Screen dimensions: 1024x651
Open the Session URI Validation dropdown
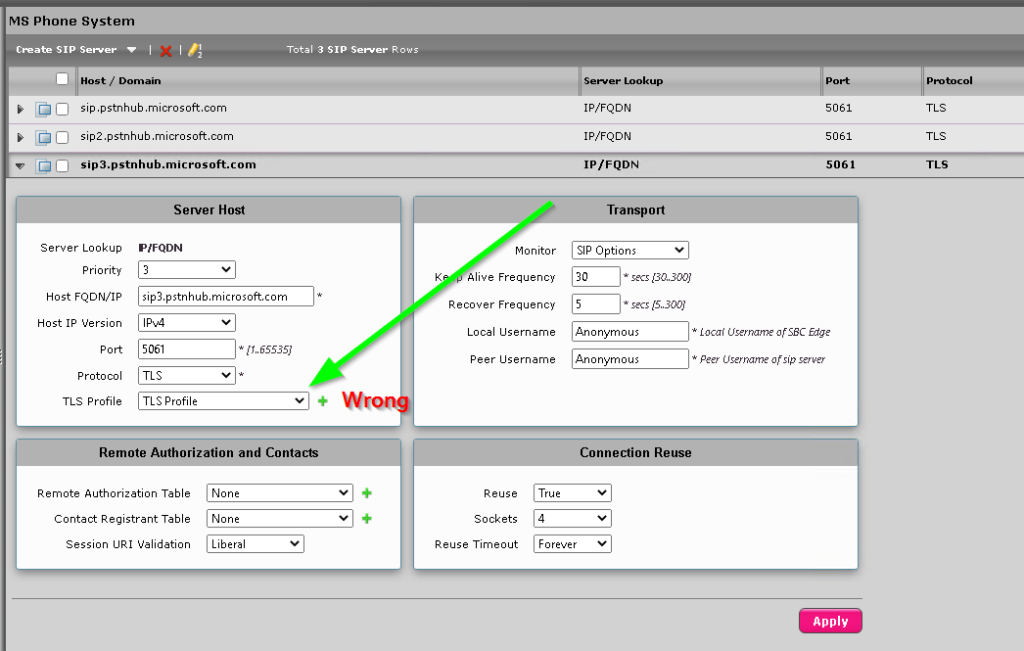tap(255, 544)
